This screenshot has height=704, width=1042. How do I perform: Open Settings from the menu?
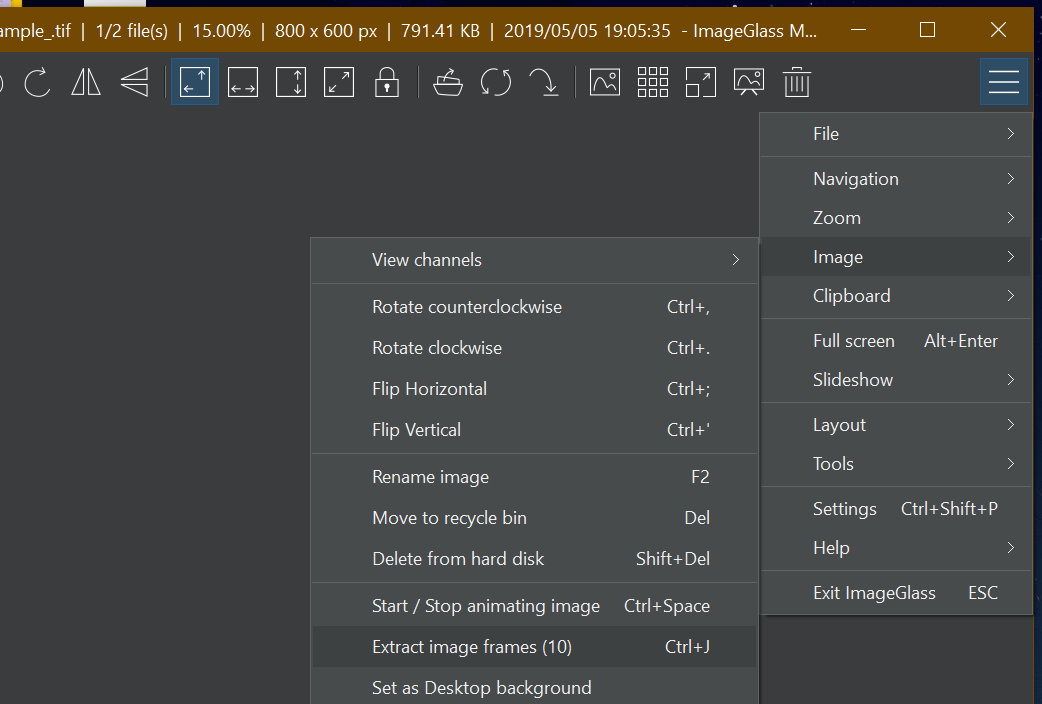point(844,509)
